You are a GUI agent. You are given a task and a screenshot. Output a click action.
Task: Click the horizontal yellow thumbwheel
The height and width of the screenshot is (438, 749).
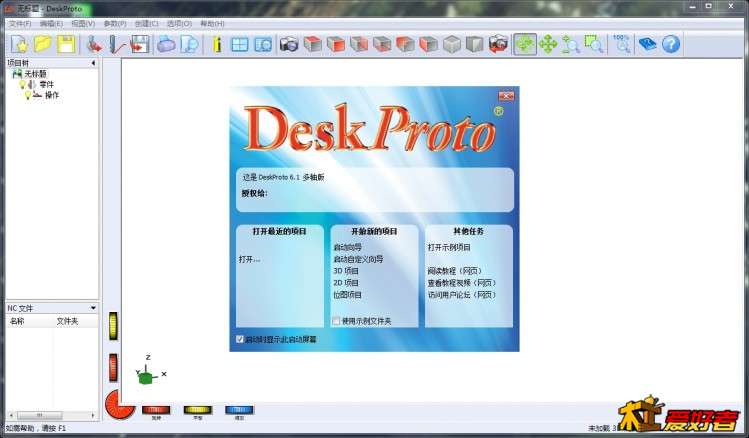198,410
